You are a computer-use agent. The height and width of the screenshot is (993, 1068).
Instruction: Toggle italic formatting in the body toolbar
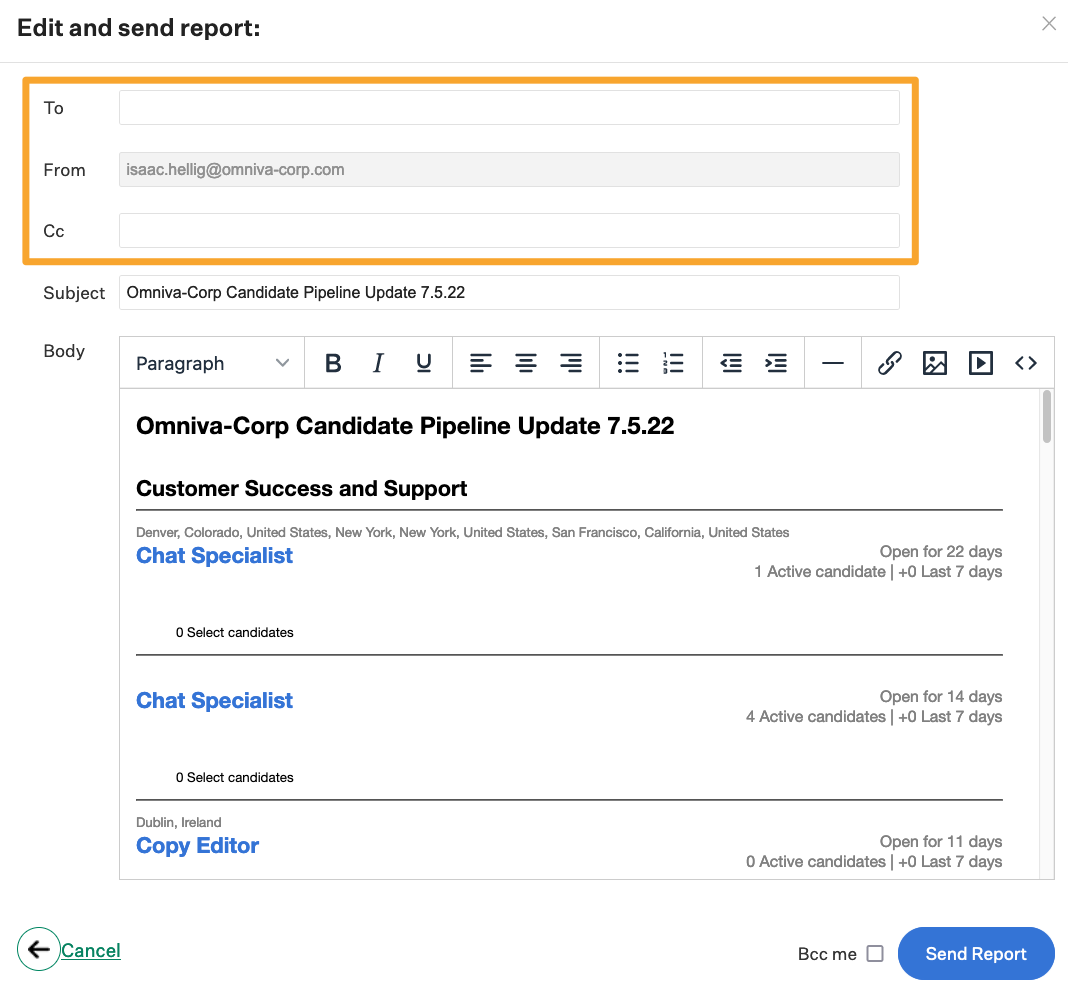point(378,363)
